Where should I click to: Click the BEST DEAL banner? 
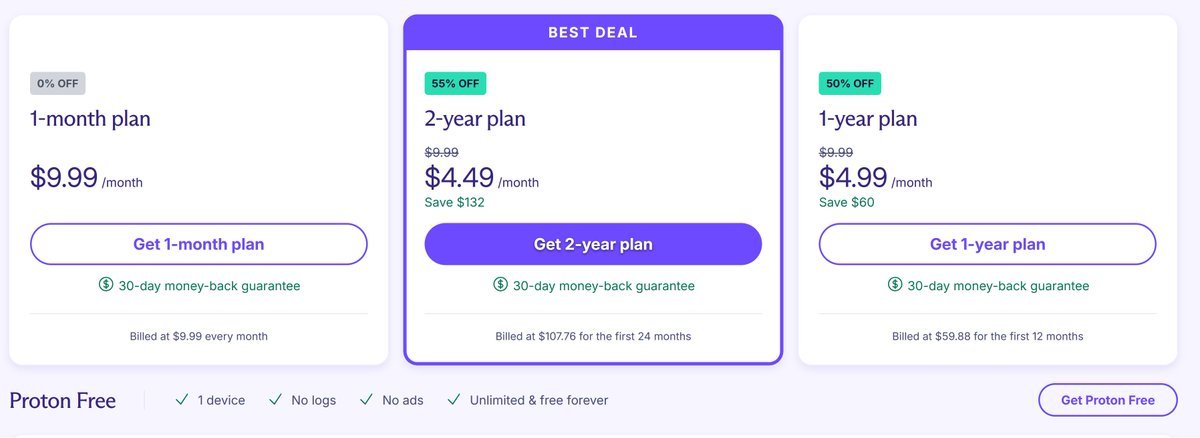point(593,32)
